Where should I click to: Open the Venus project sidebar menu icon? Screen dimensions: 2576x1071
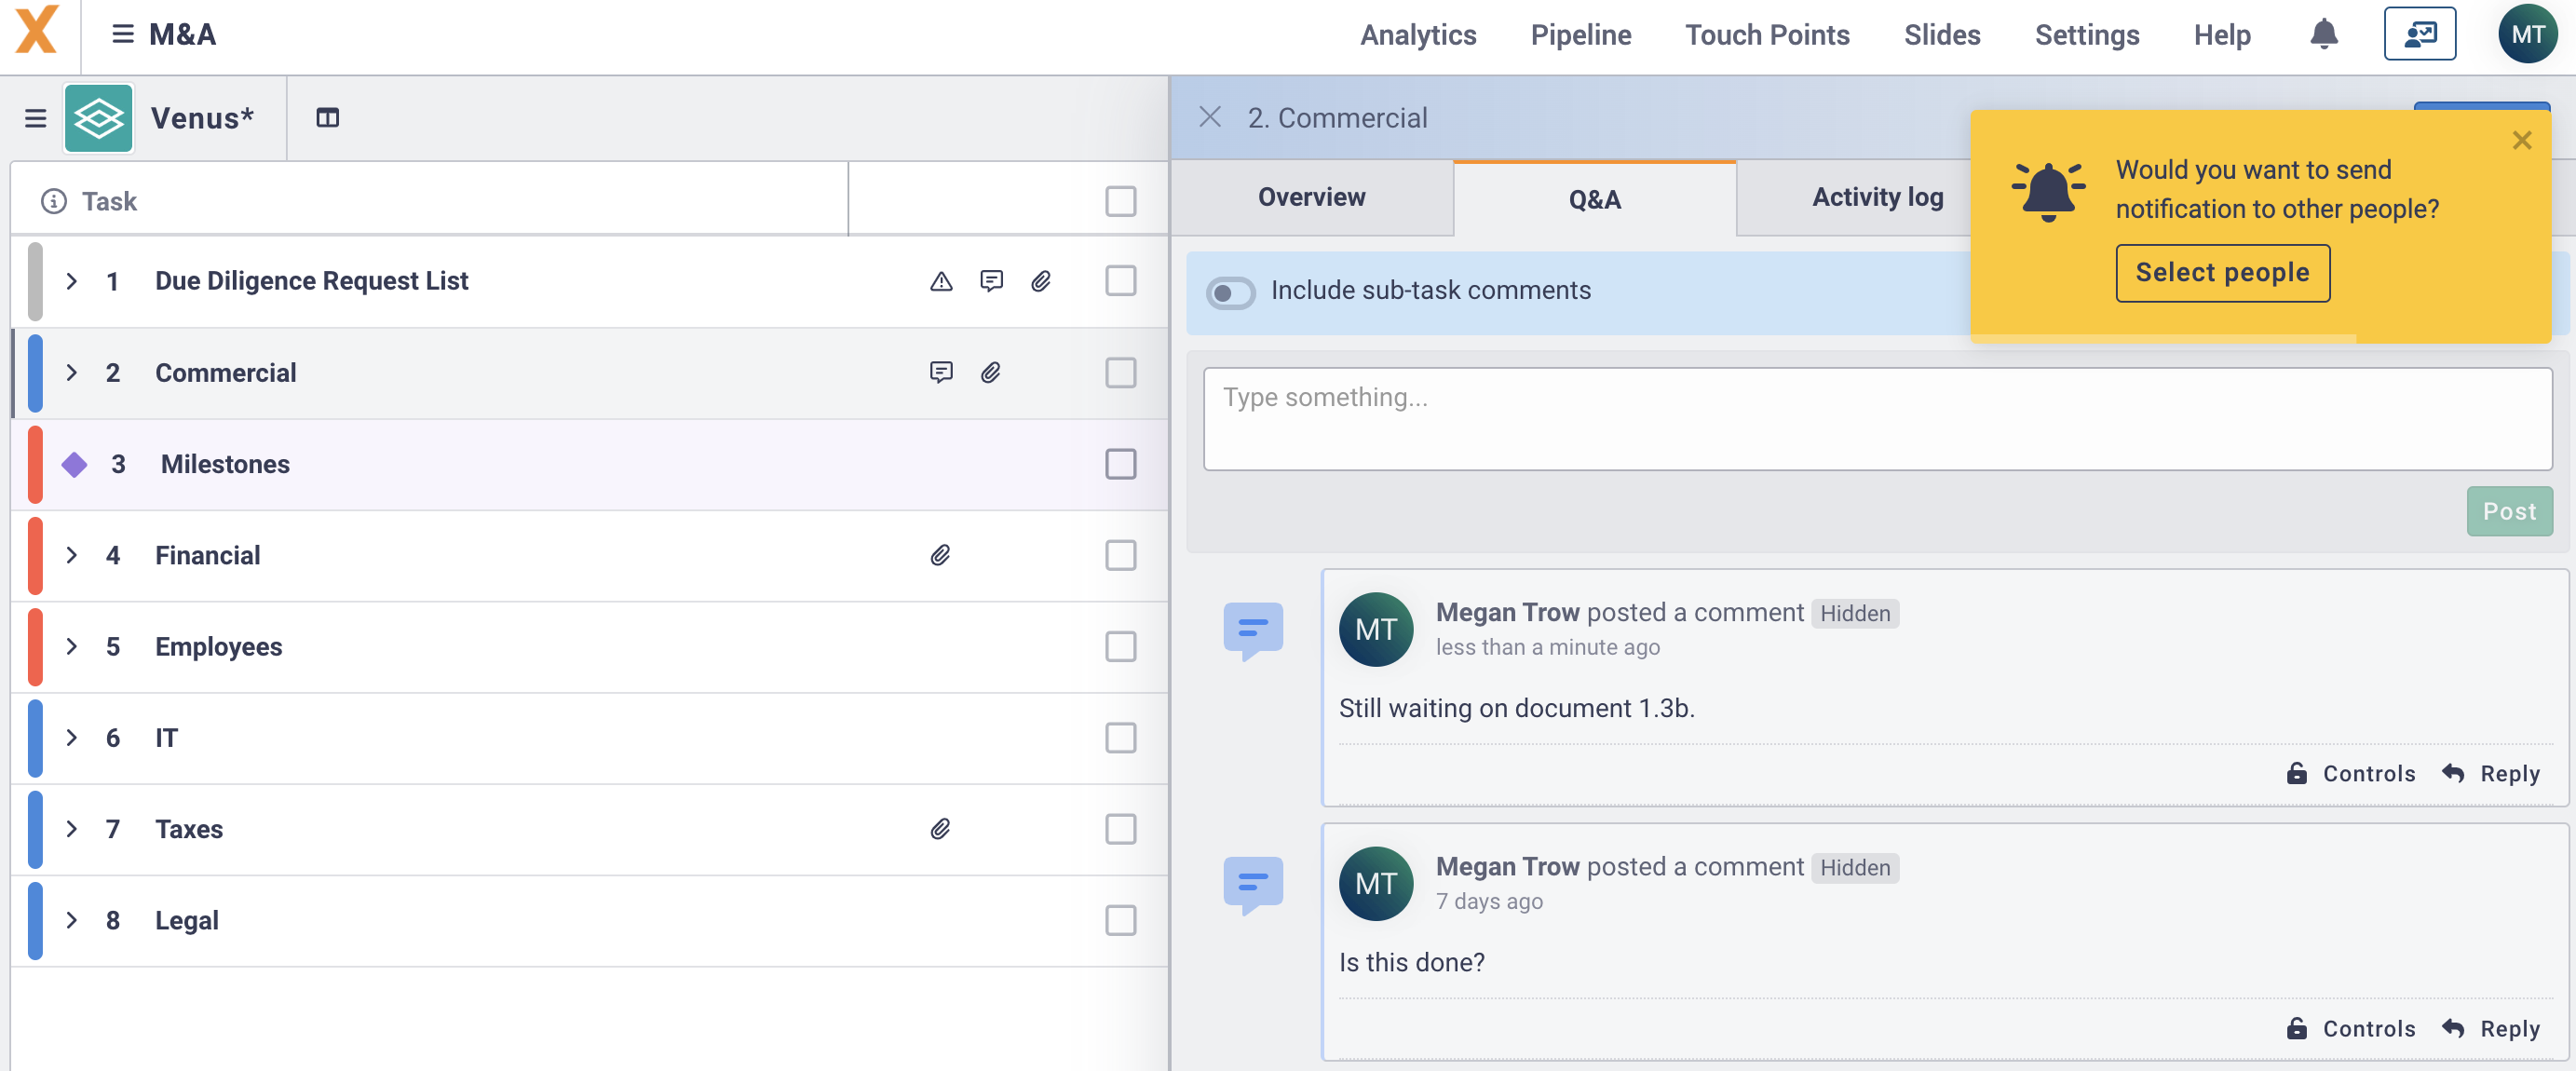[x=36, y=119]
